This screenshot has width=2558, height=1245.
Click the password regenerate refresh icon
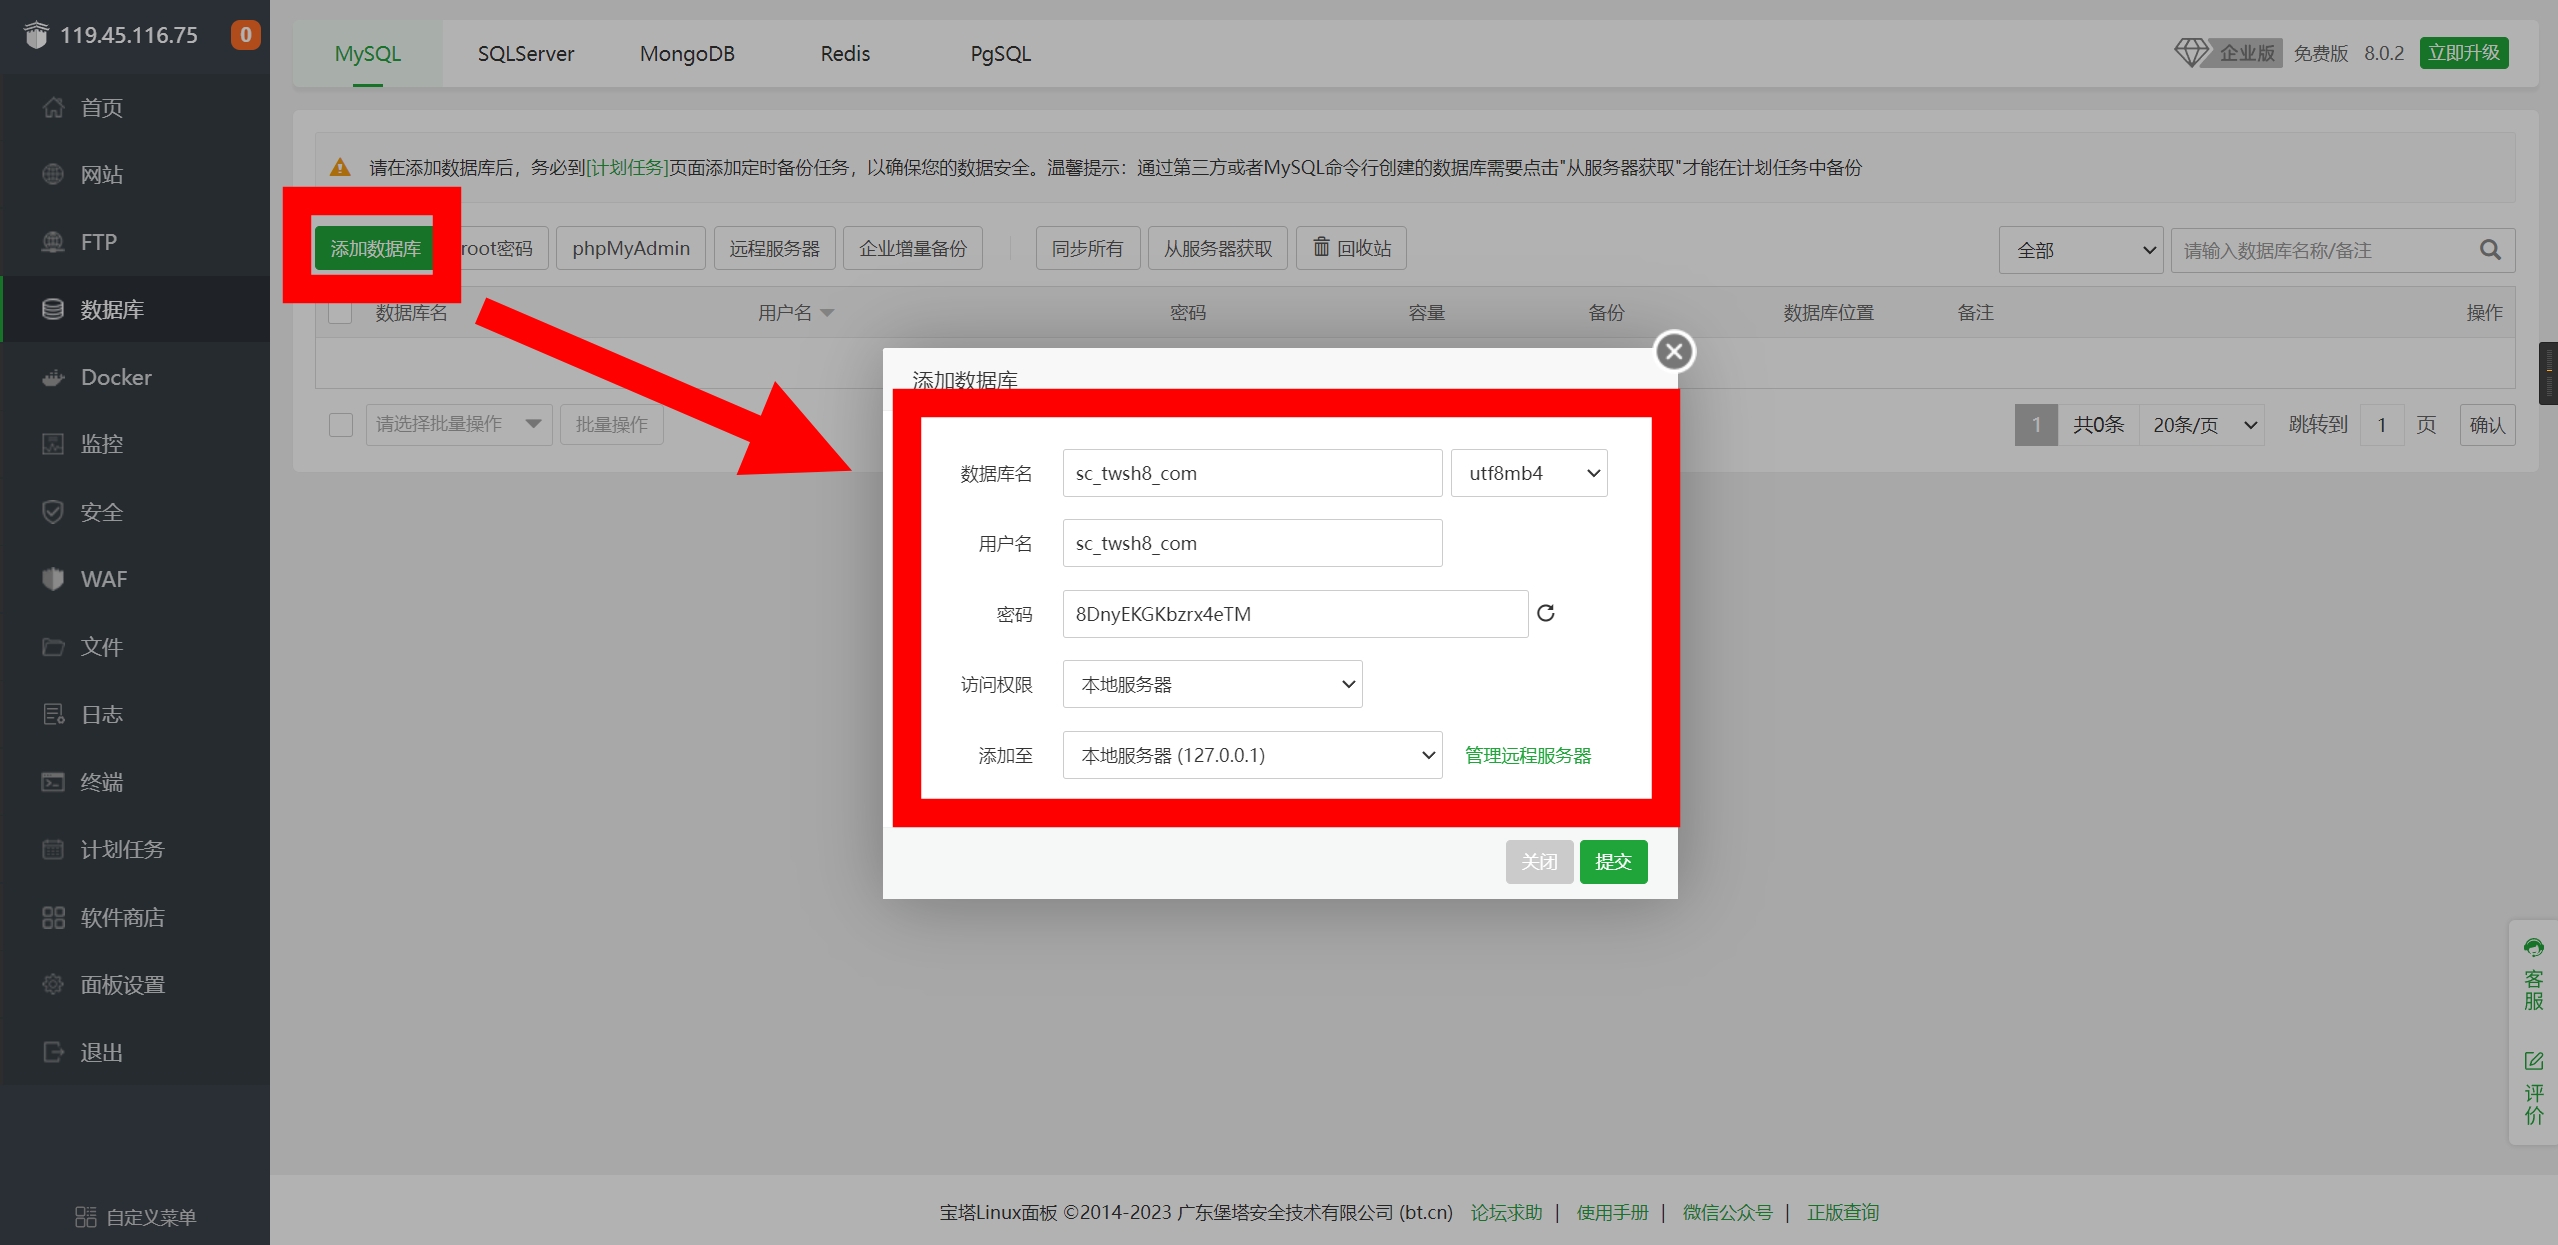(x=1545, y=613)
